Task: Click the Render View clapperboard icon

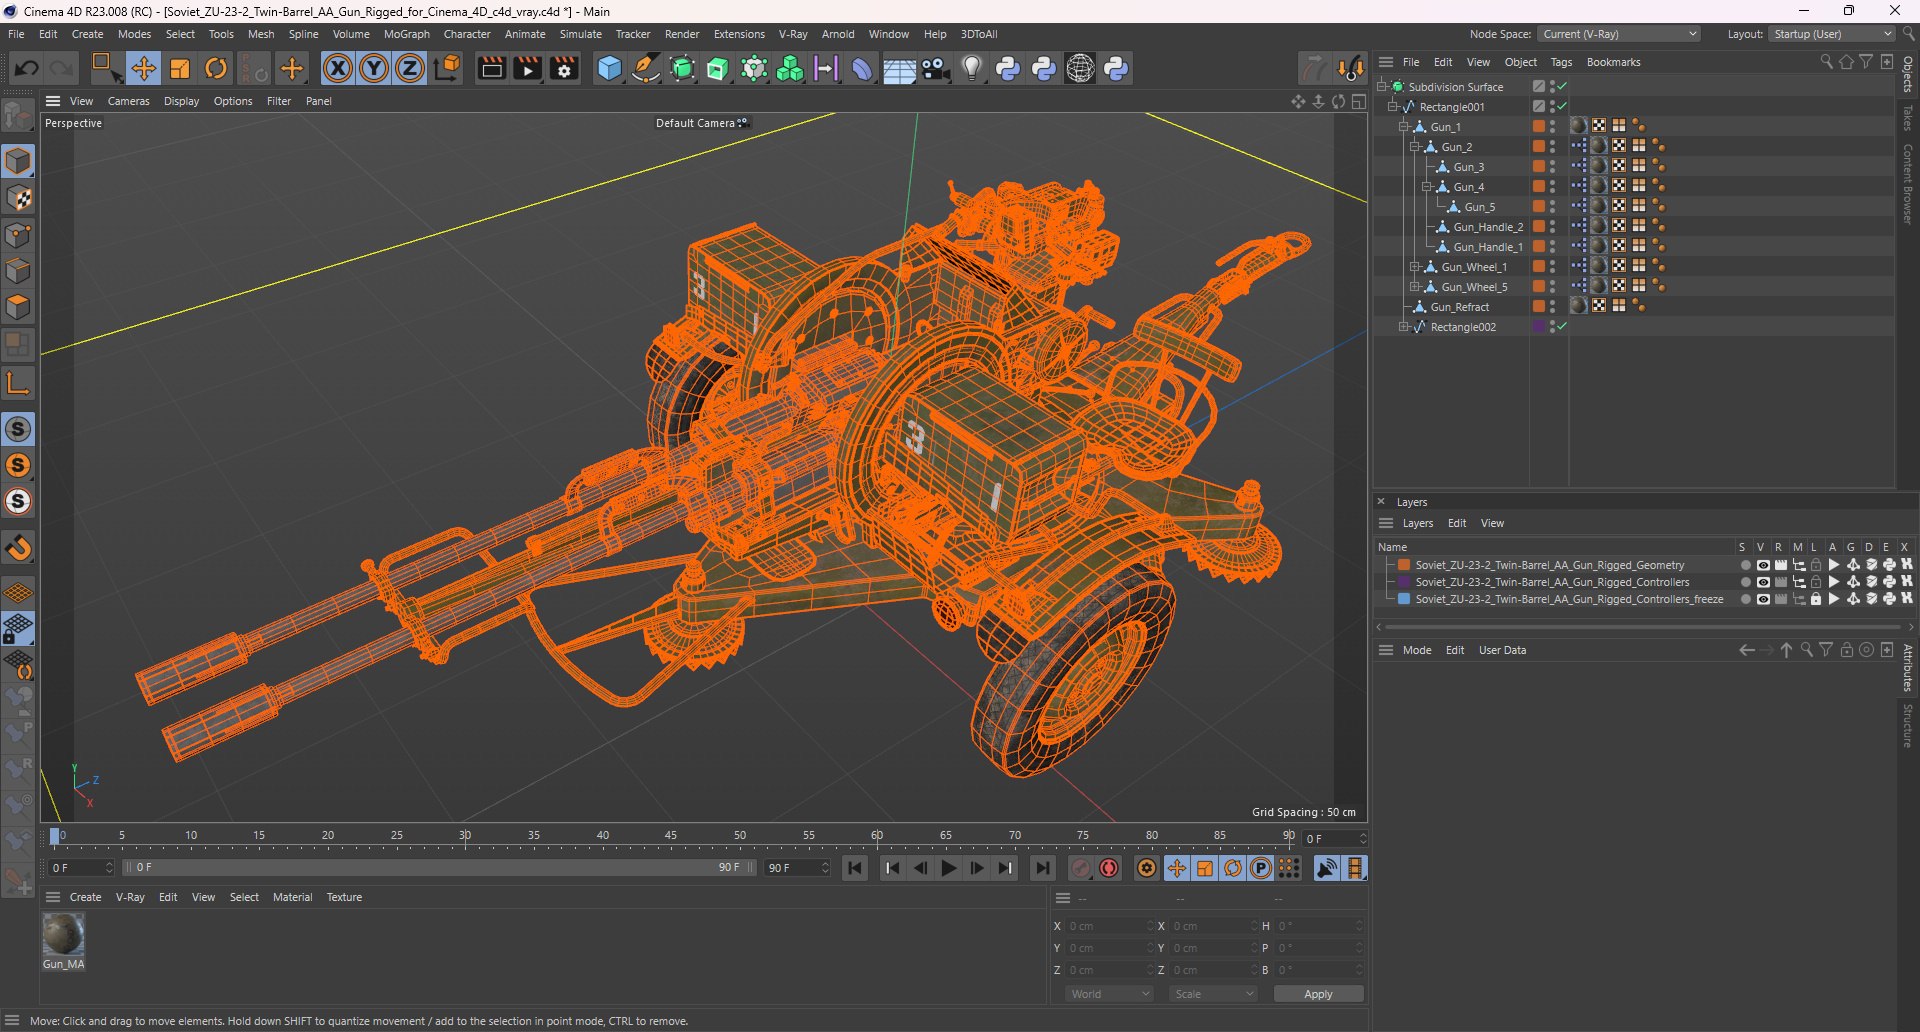Action: click(x=491, y=68)
